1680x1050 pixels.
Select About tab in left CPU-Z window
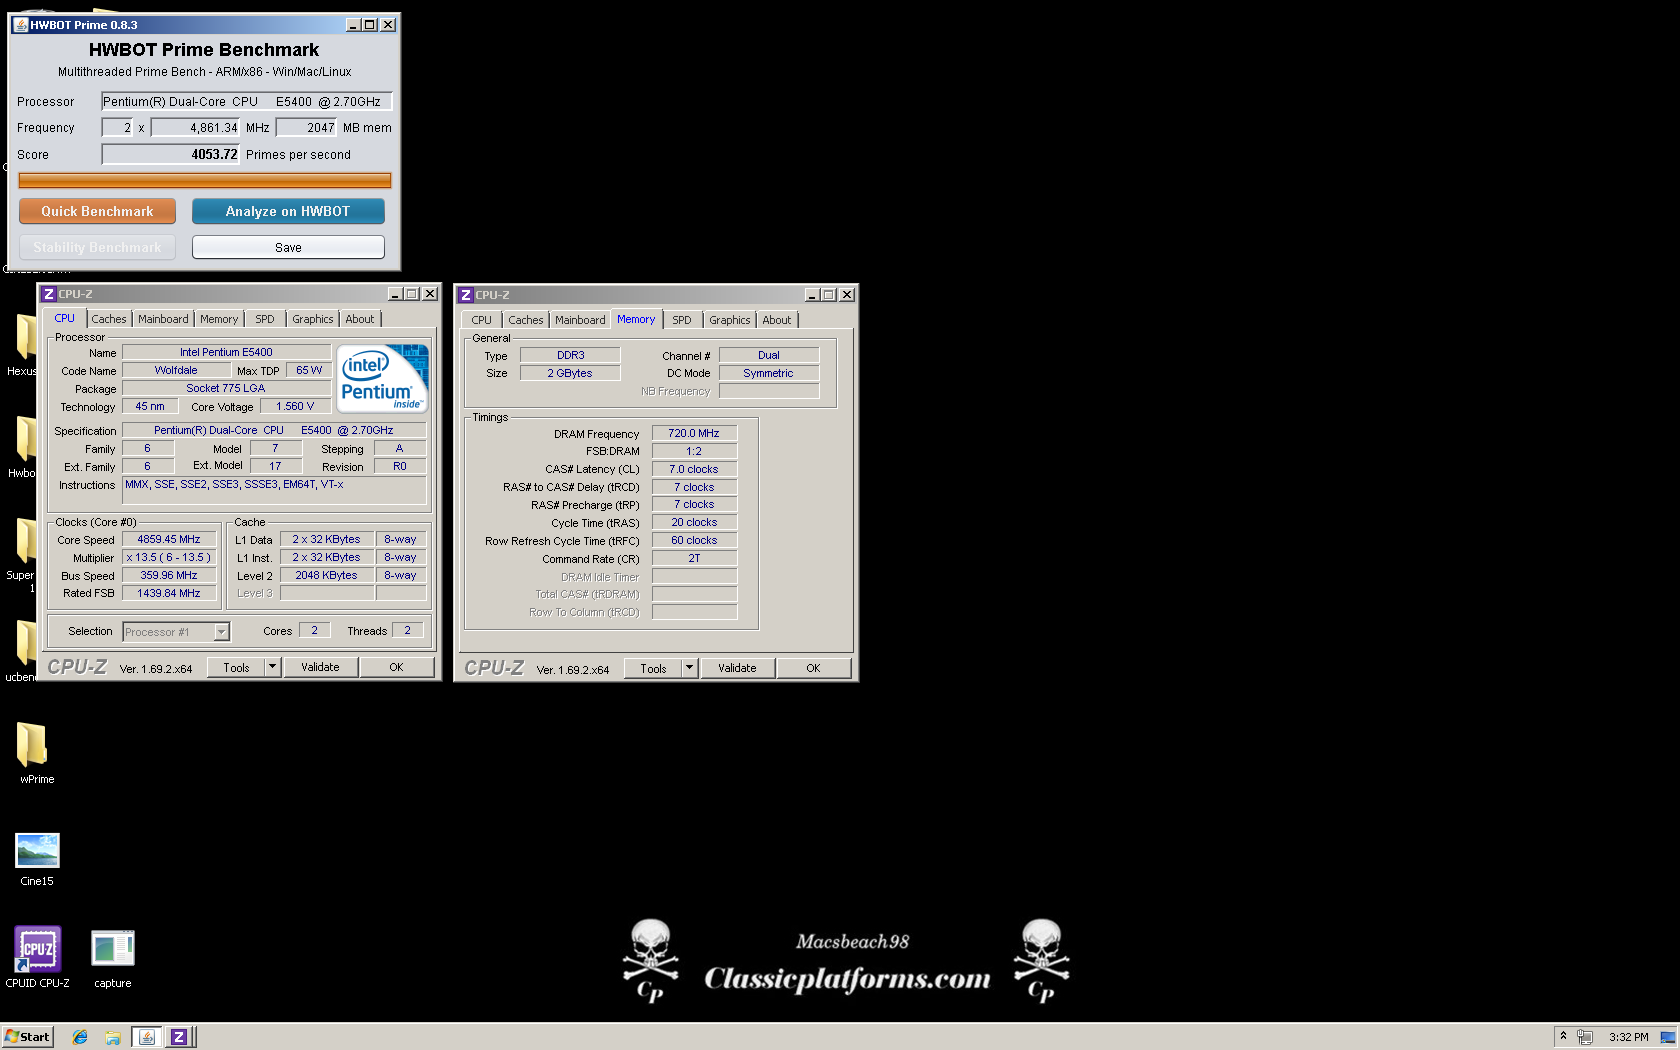click(x=360, y=319)
